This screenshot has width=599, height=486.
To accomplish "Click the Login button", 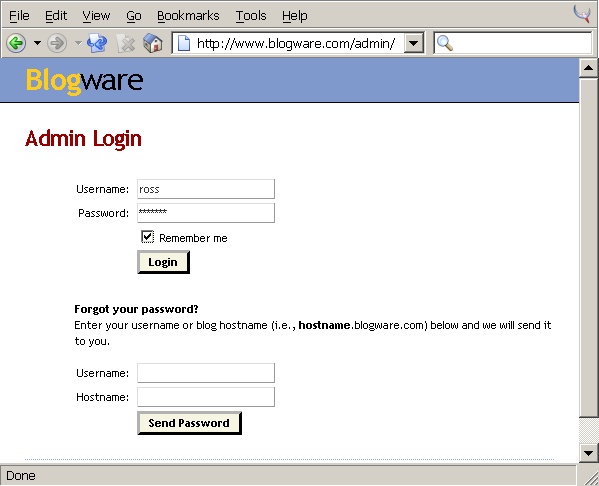I will click(x=164, y=262).
